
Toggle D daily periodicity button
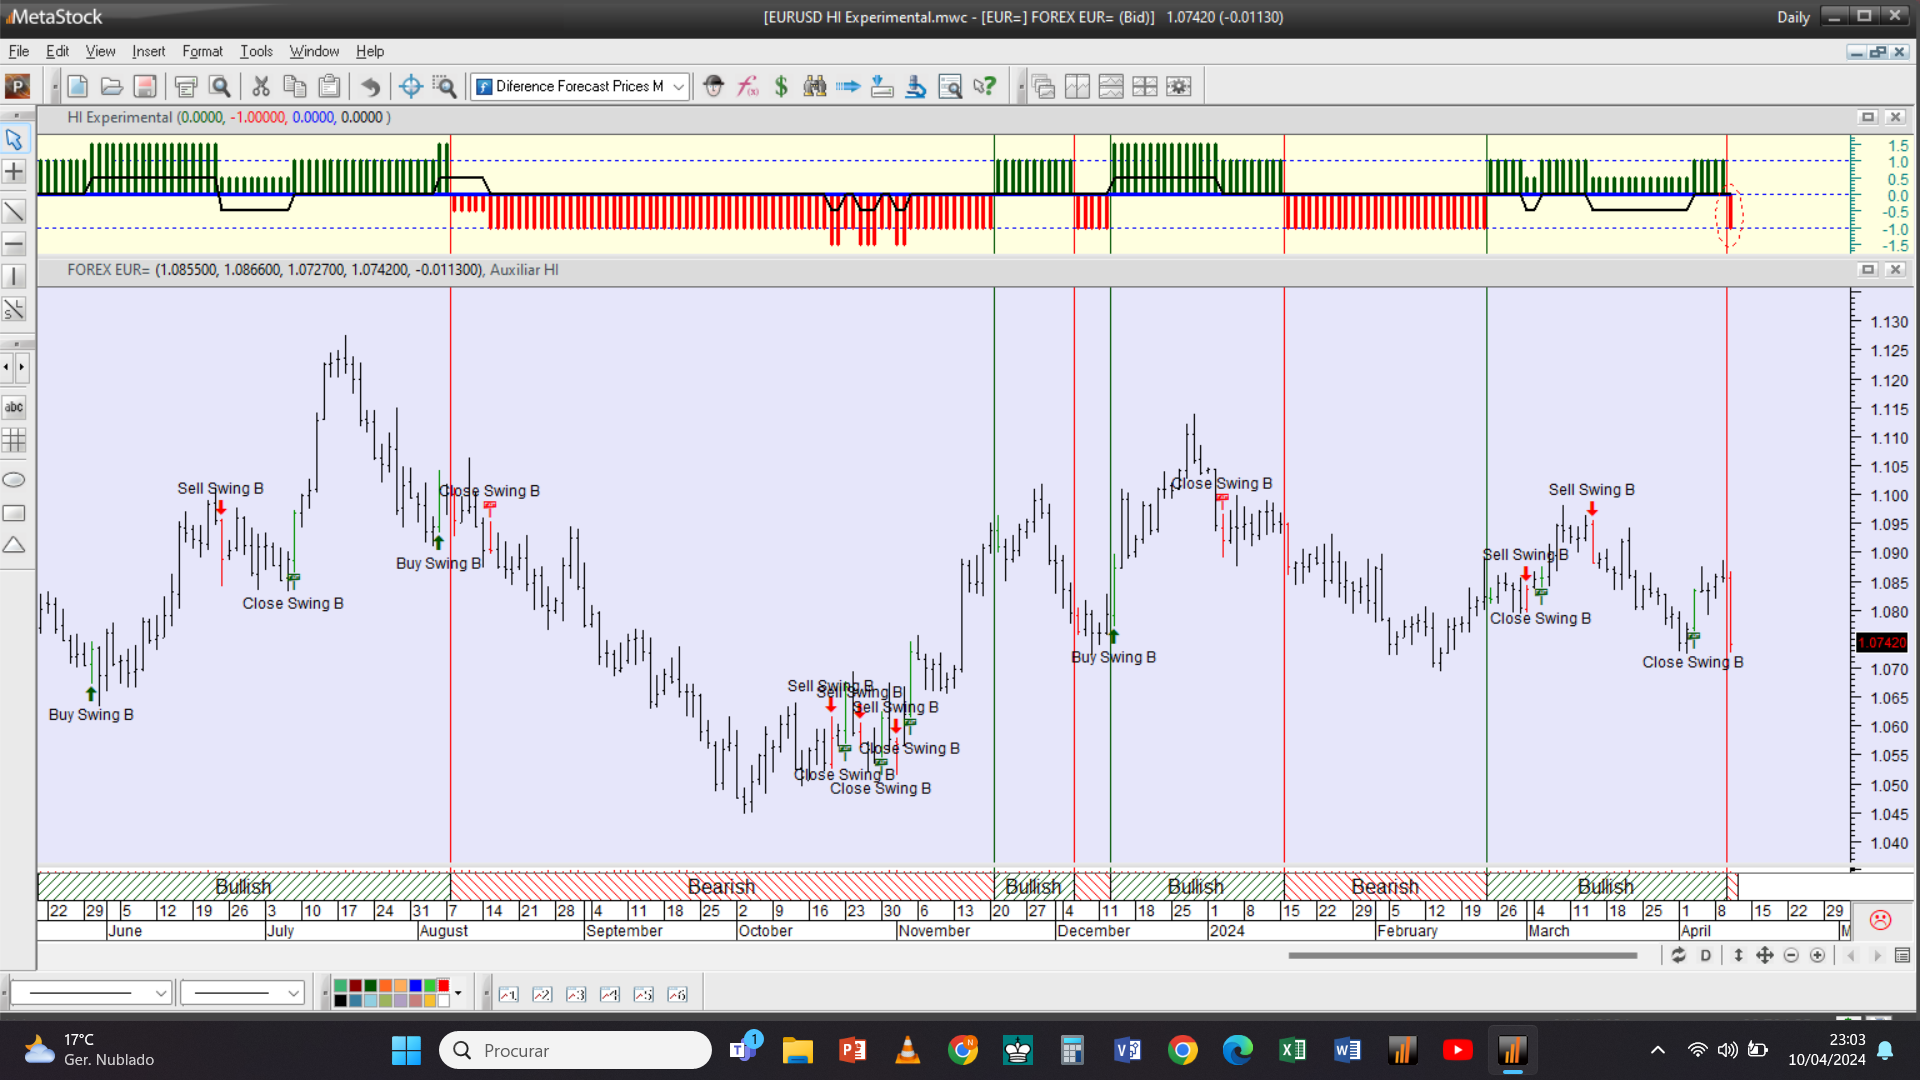[x=1706, y=956]
